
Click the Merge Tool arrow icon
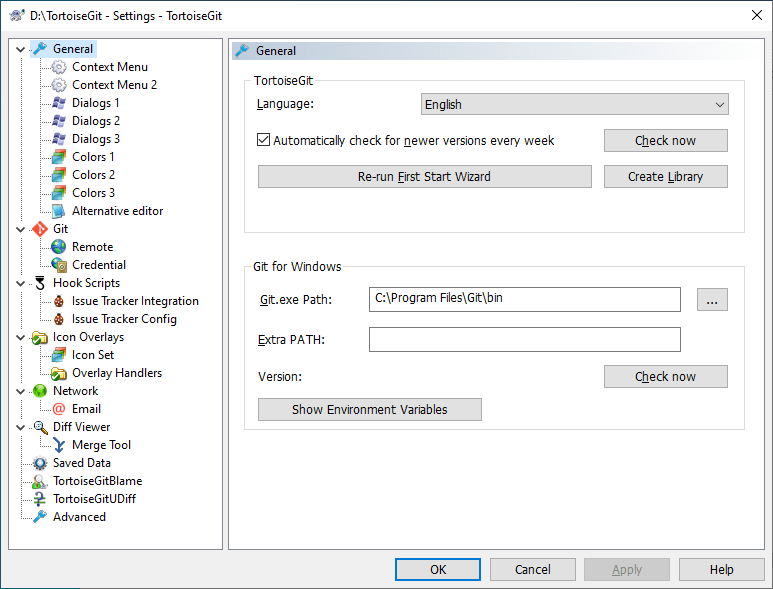[59, 445]
